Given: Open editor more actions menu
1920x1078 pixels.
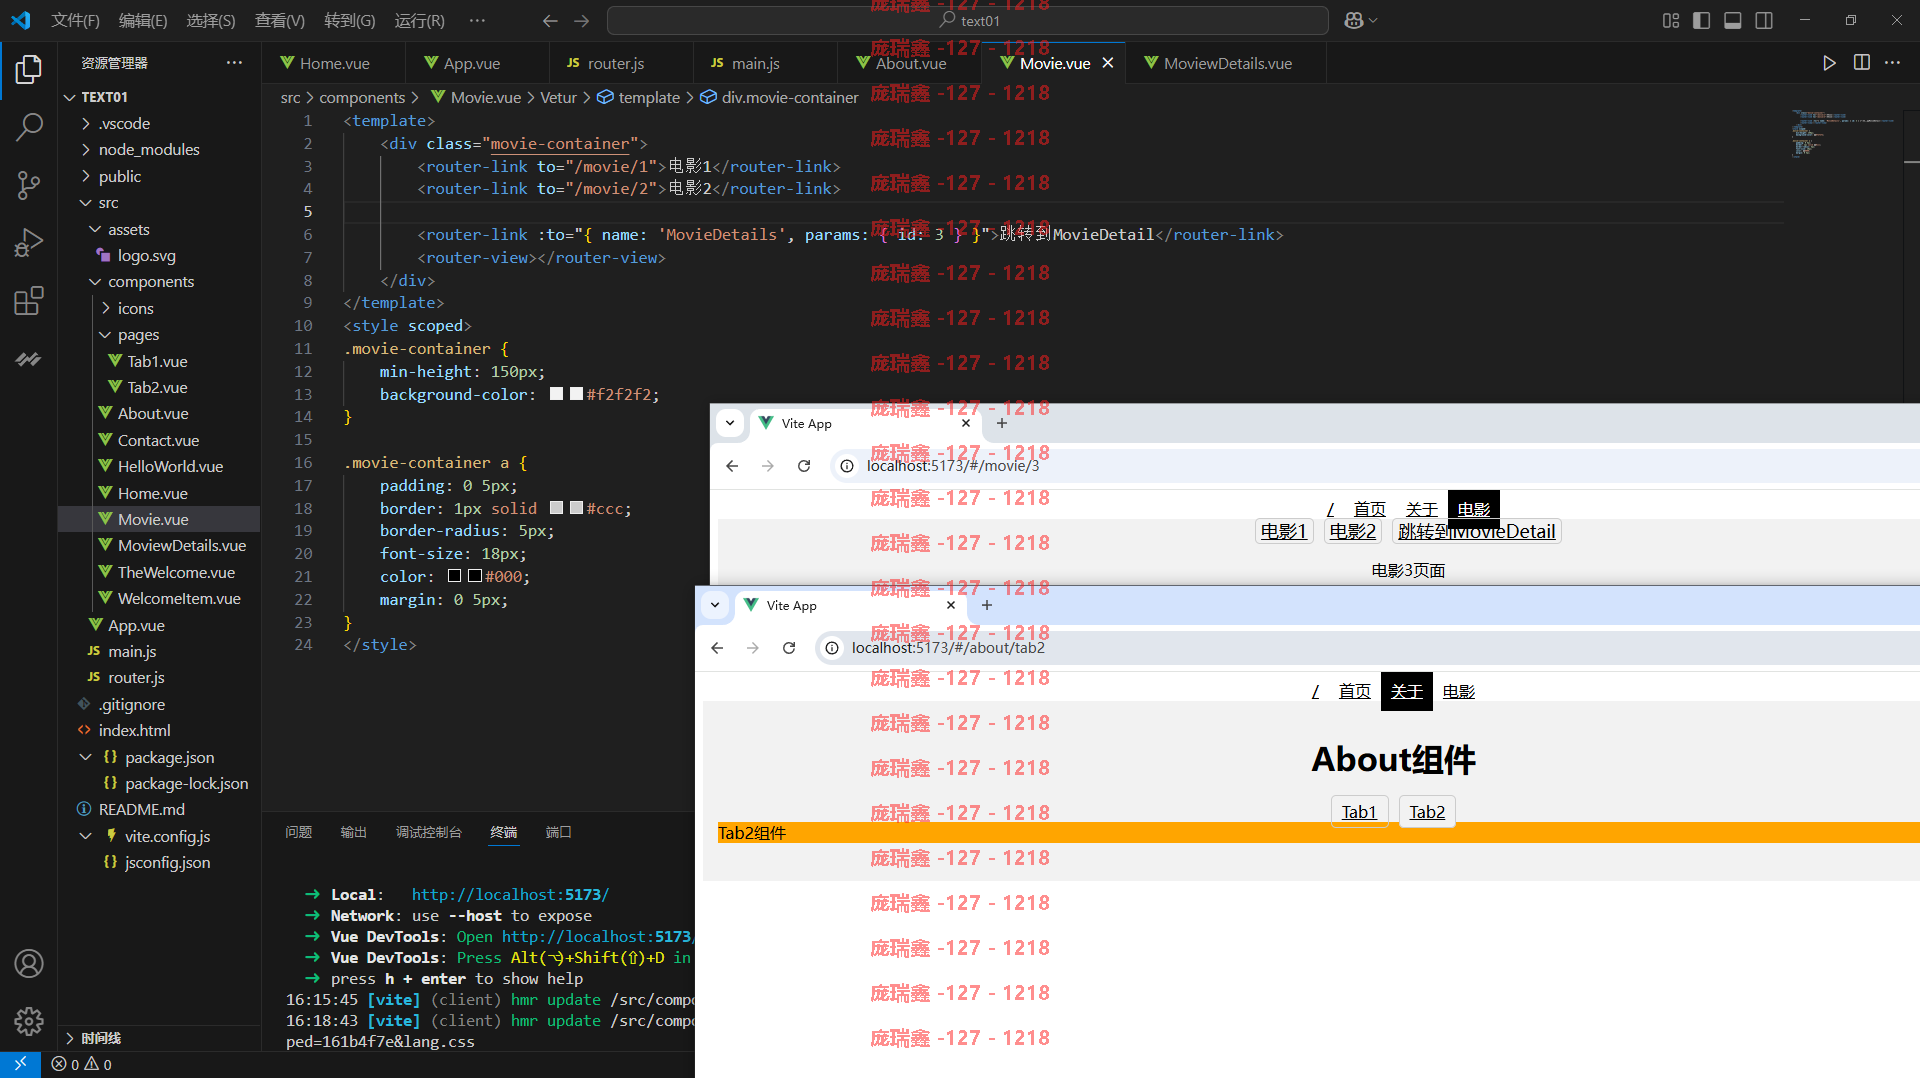Looking at the screenshot, I should [x=1892, y=63].
